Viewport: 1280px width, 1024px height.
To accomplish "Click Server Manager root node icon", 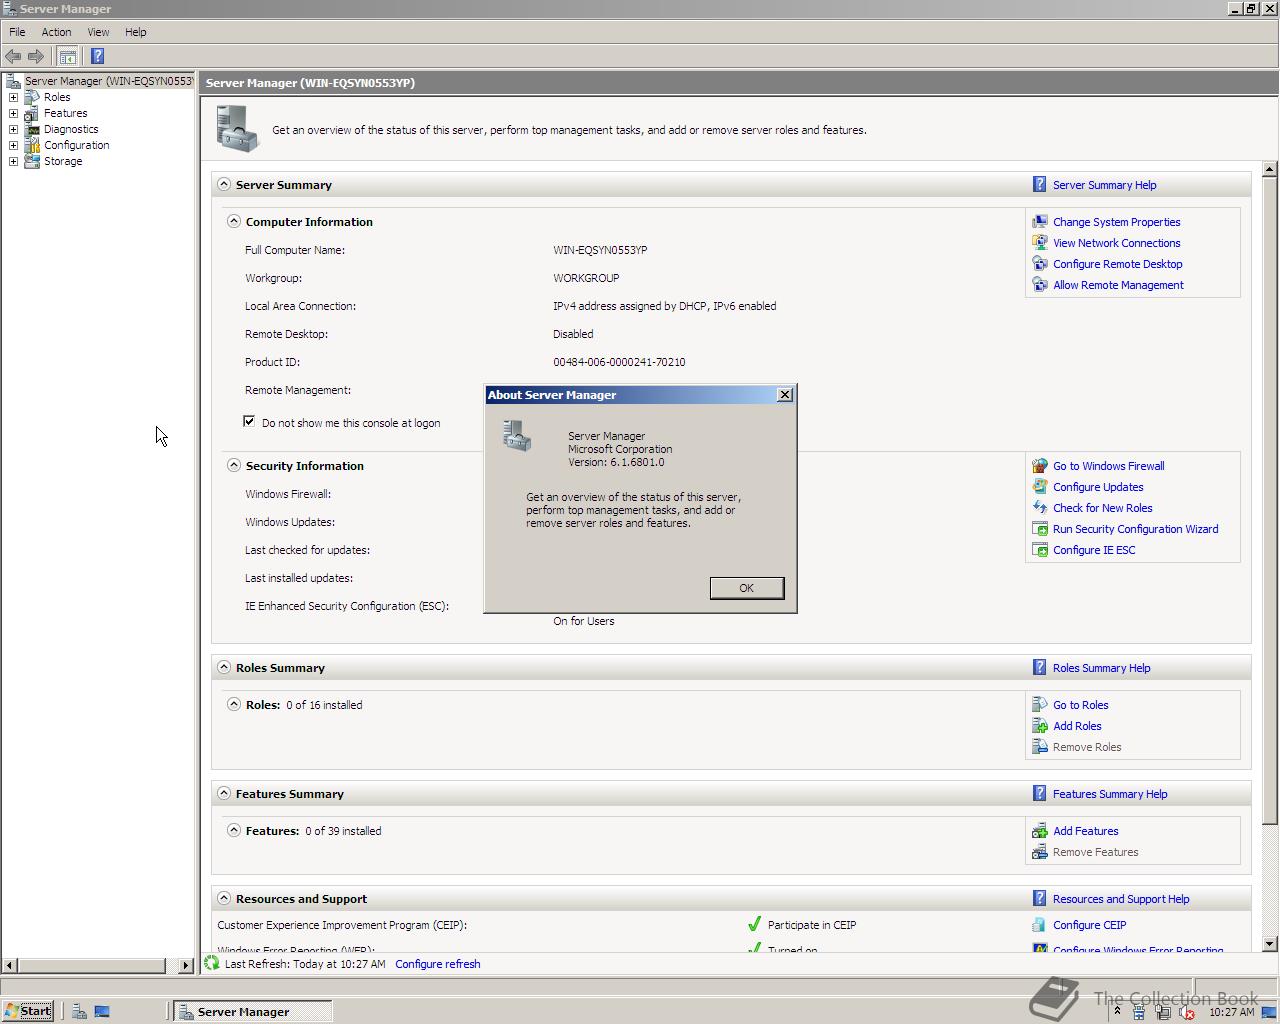I will [x=13, y=81].
